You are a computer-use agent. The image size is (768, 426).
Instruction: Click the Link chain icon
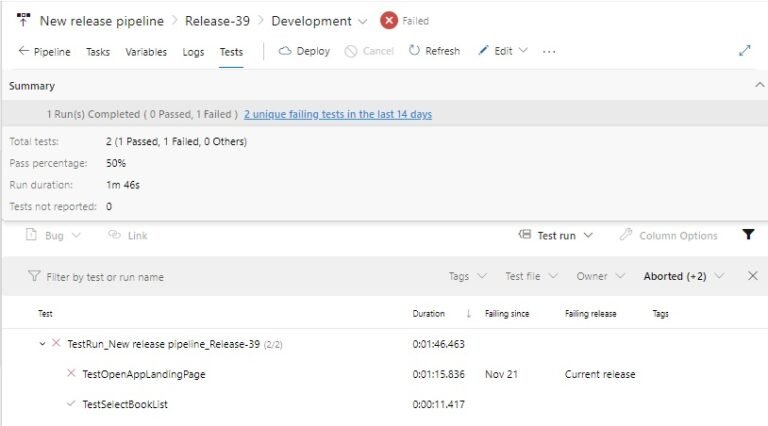(x=114, y=235)
